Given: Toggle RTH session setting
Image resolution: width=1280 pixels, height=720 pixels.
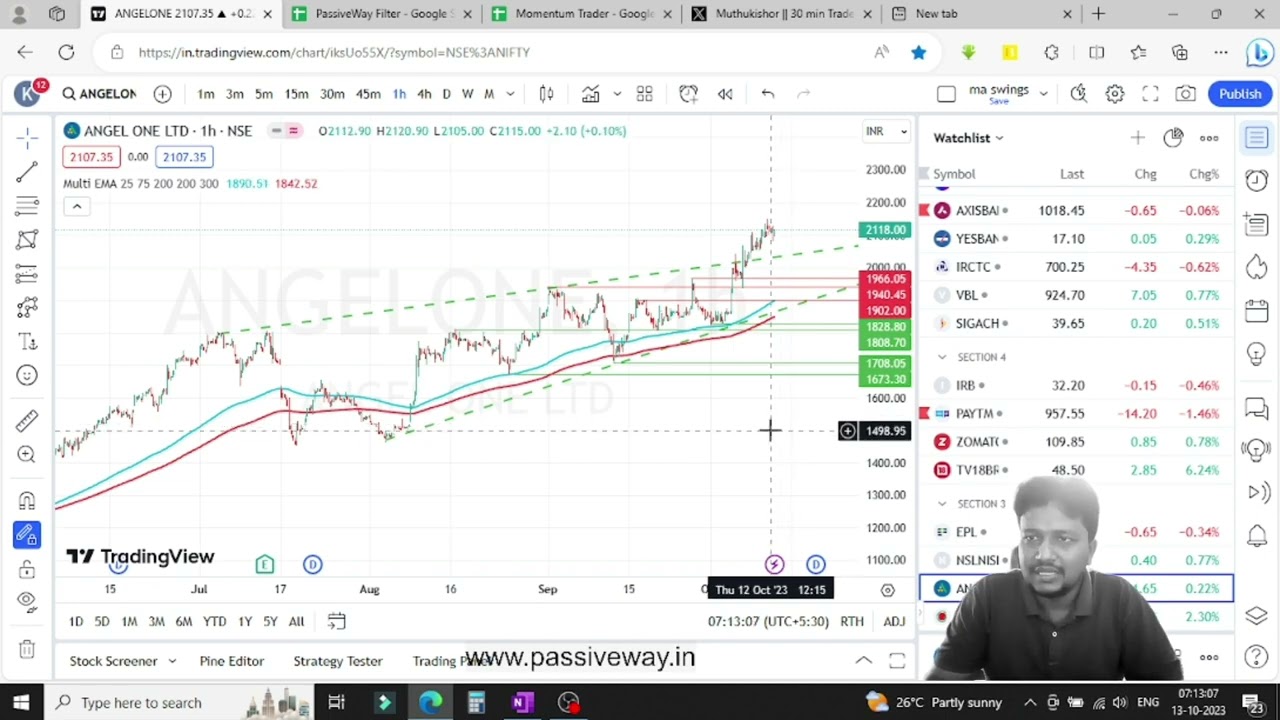Looking at the screenshot, I should point(852,621).
